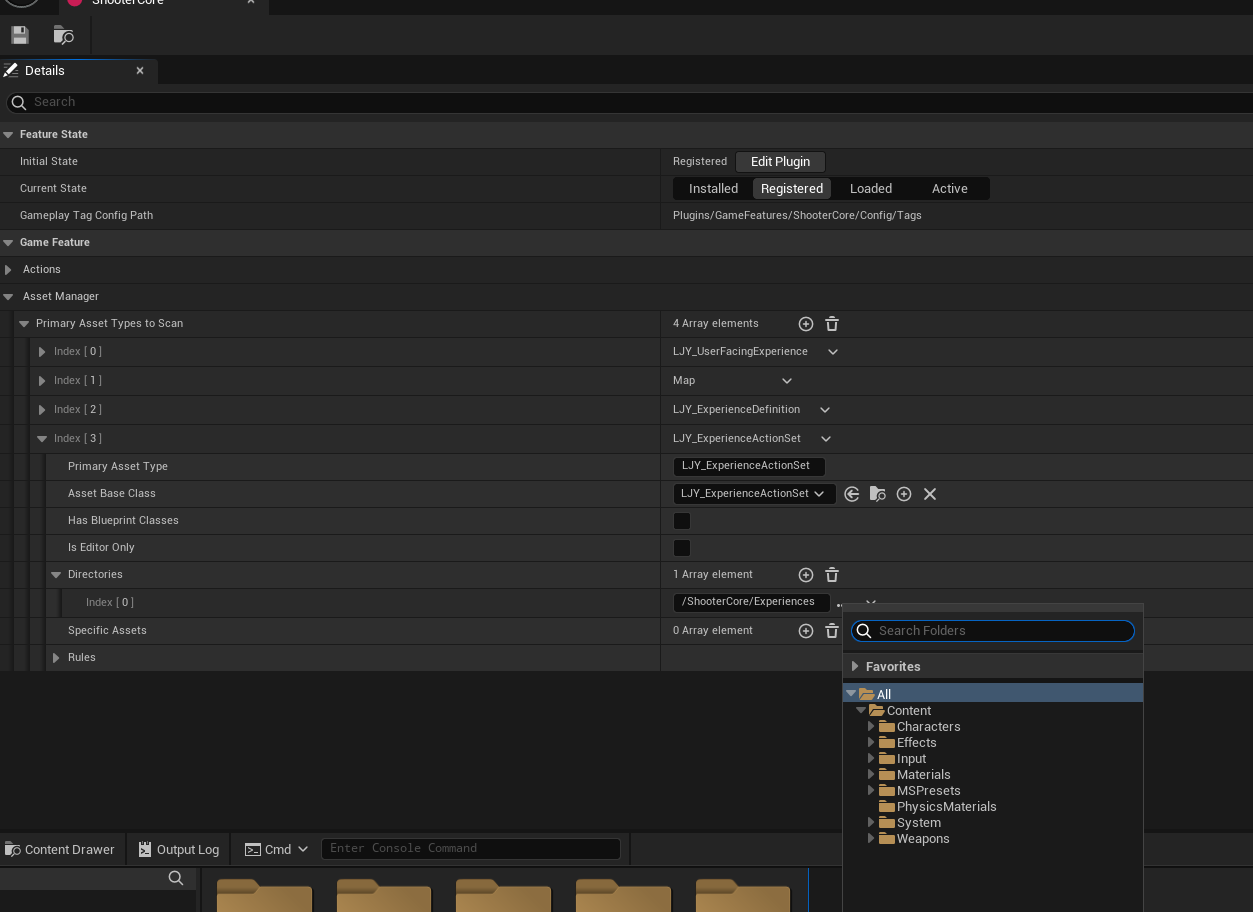The image size is (1253, 912).
Task: Open the LJY_UserFacingExperience element options dropdown
Action: point(833,352)
